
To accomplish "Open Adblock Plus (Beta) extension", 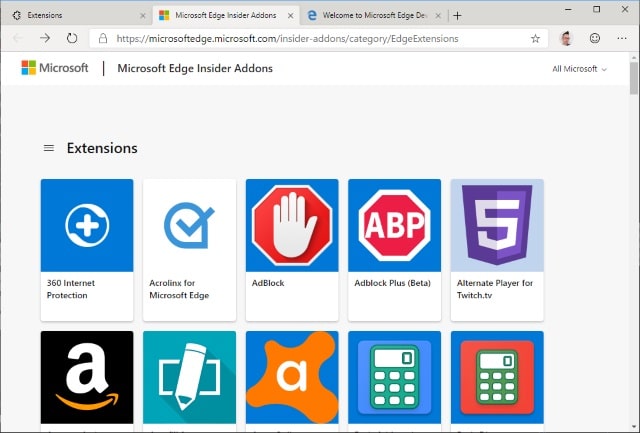I will pyautogui.click(x=393, y=225).
